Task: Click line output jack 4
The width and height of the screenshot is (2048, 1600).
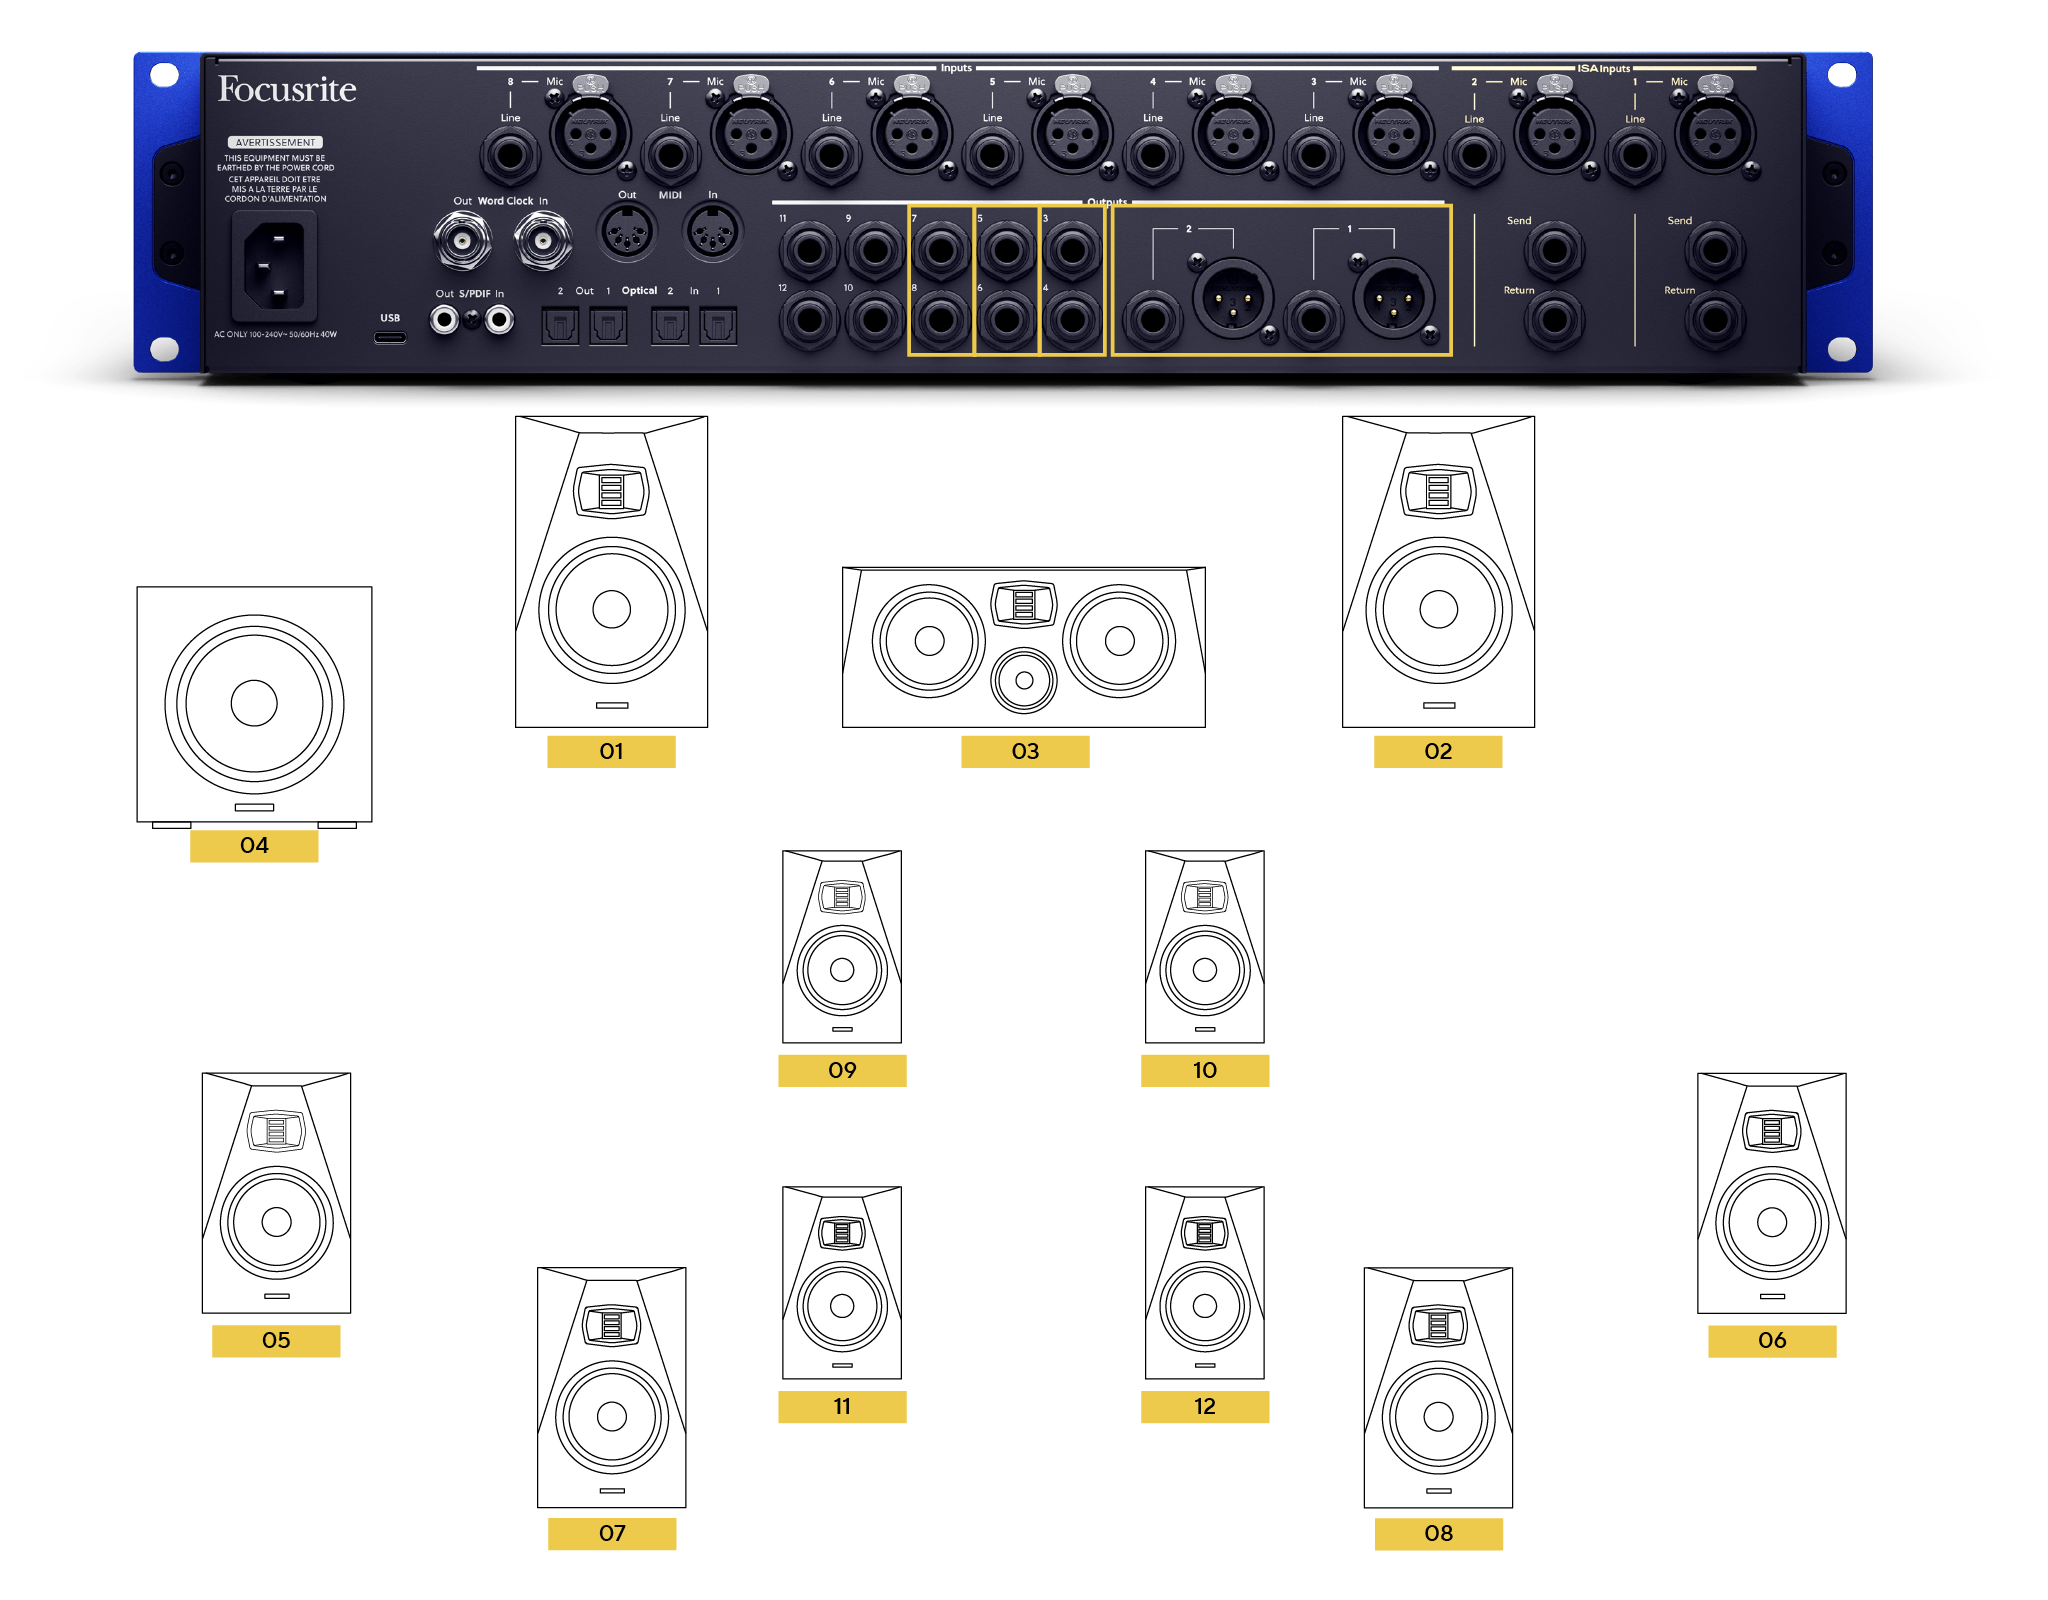Action: click(x=1072, y=320)
